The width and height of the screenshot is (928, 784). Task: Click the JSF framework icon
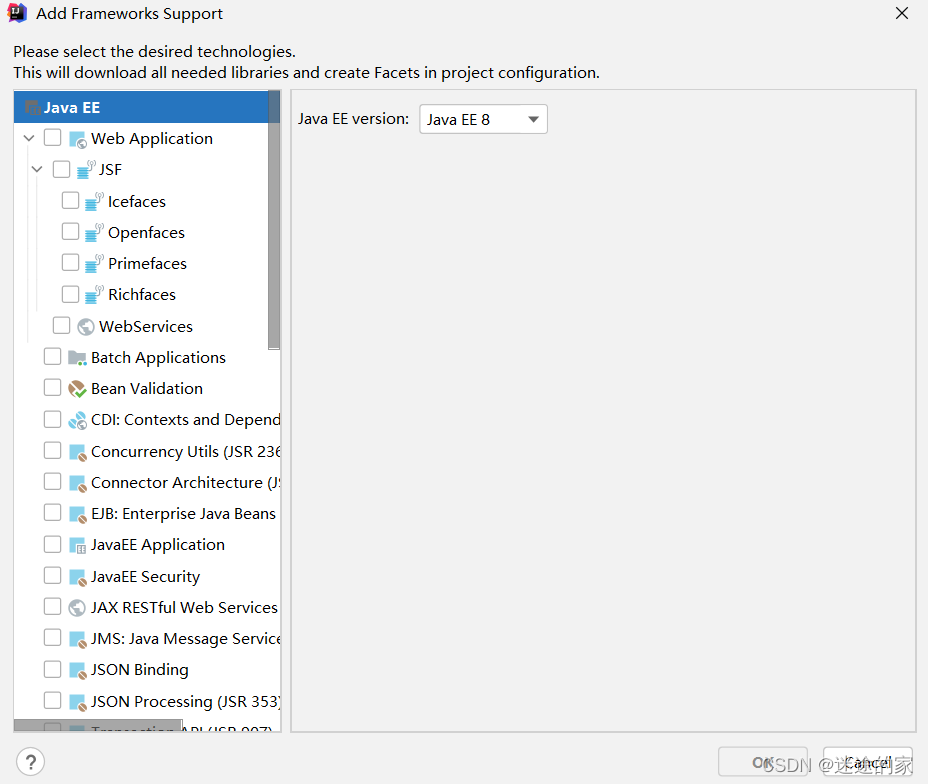(86, 170)
